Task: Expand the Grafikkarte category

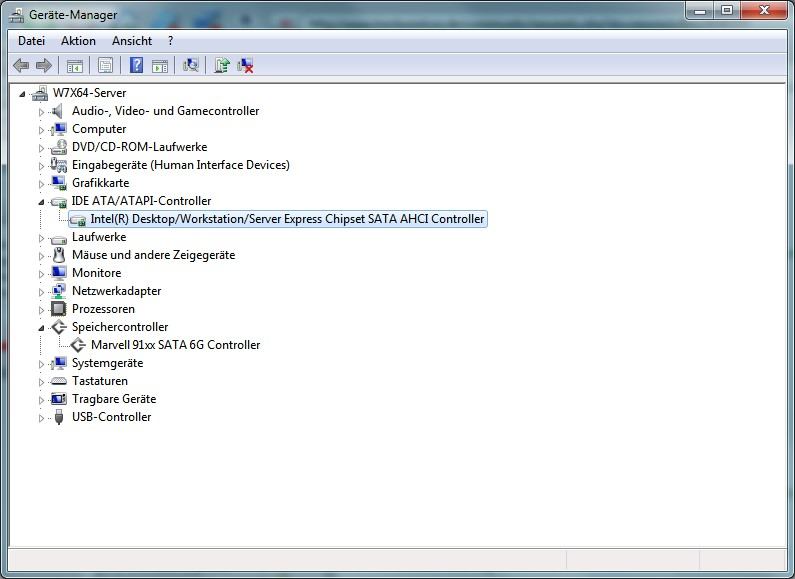Action: [x=41, y=184]
